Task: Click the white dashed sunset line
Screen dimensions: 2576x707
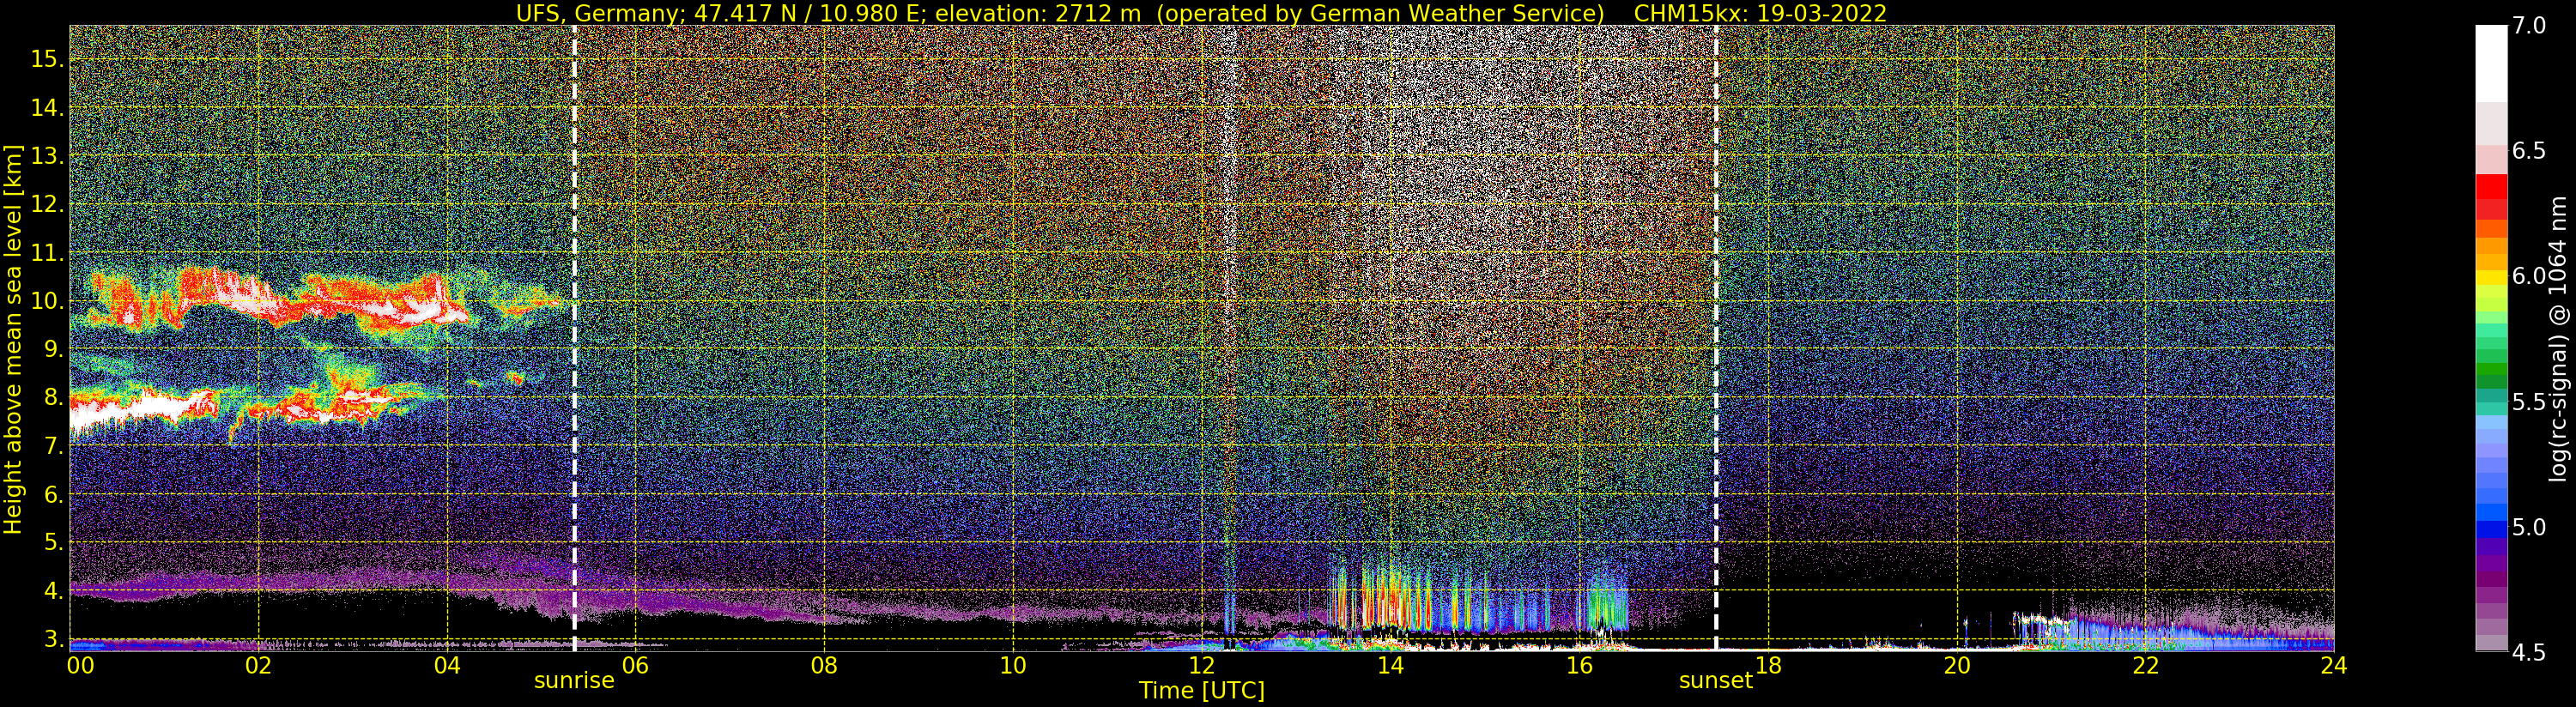Action: (1716, 339)
